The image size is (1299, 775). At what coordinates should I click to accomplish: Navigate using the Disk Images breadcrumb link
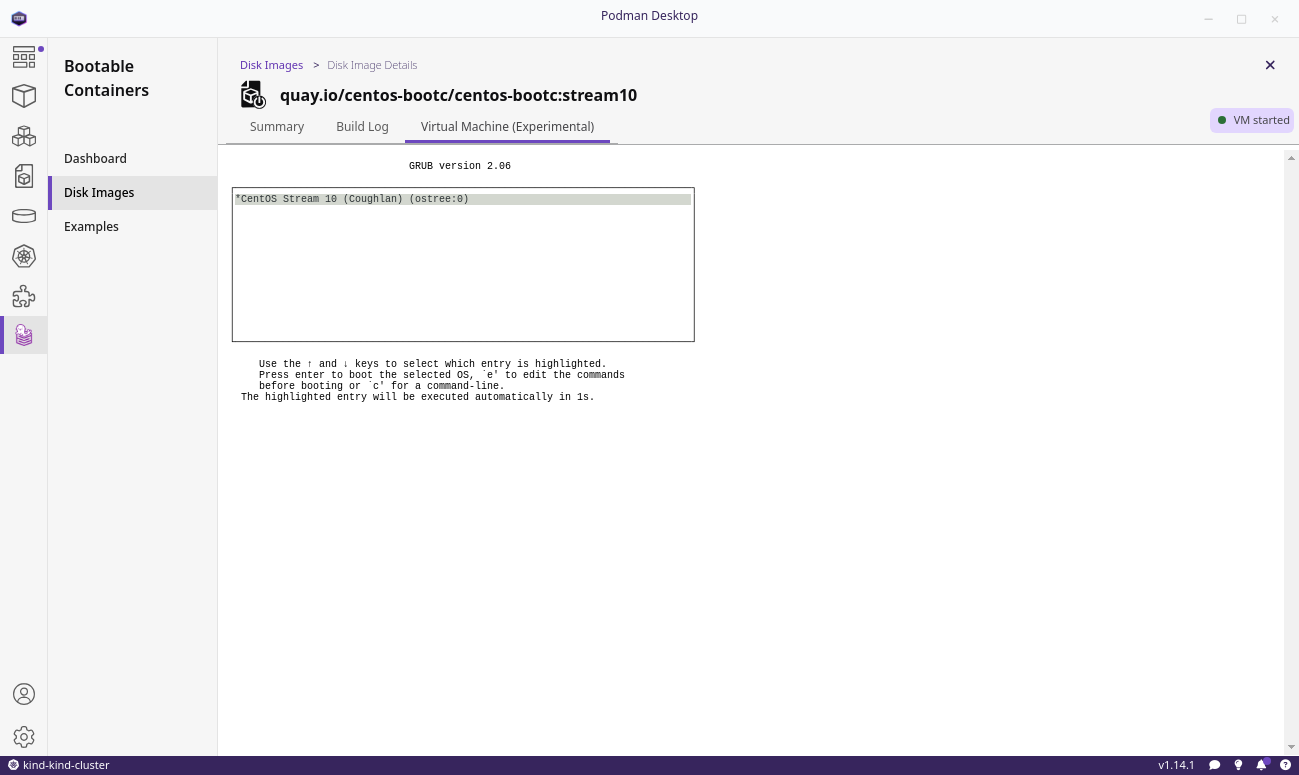click(x=271, y=65)
